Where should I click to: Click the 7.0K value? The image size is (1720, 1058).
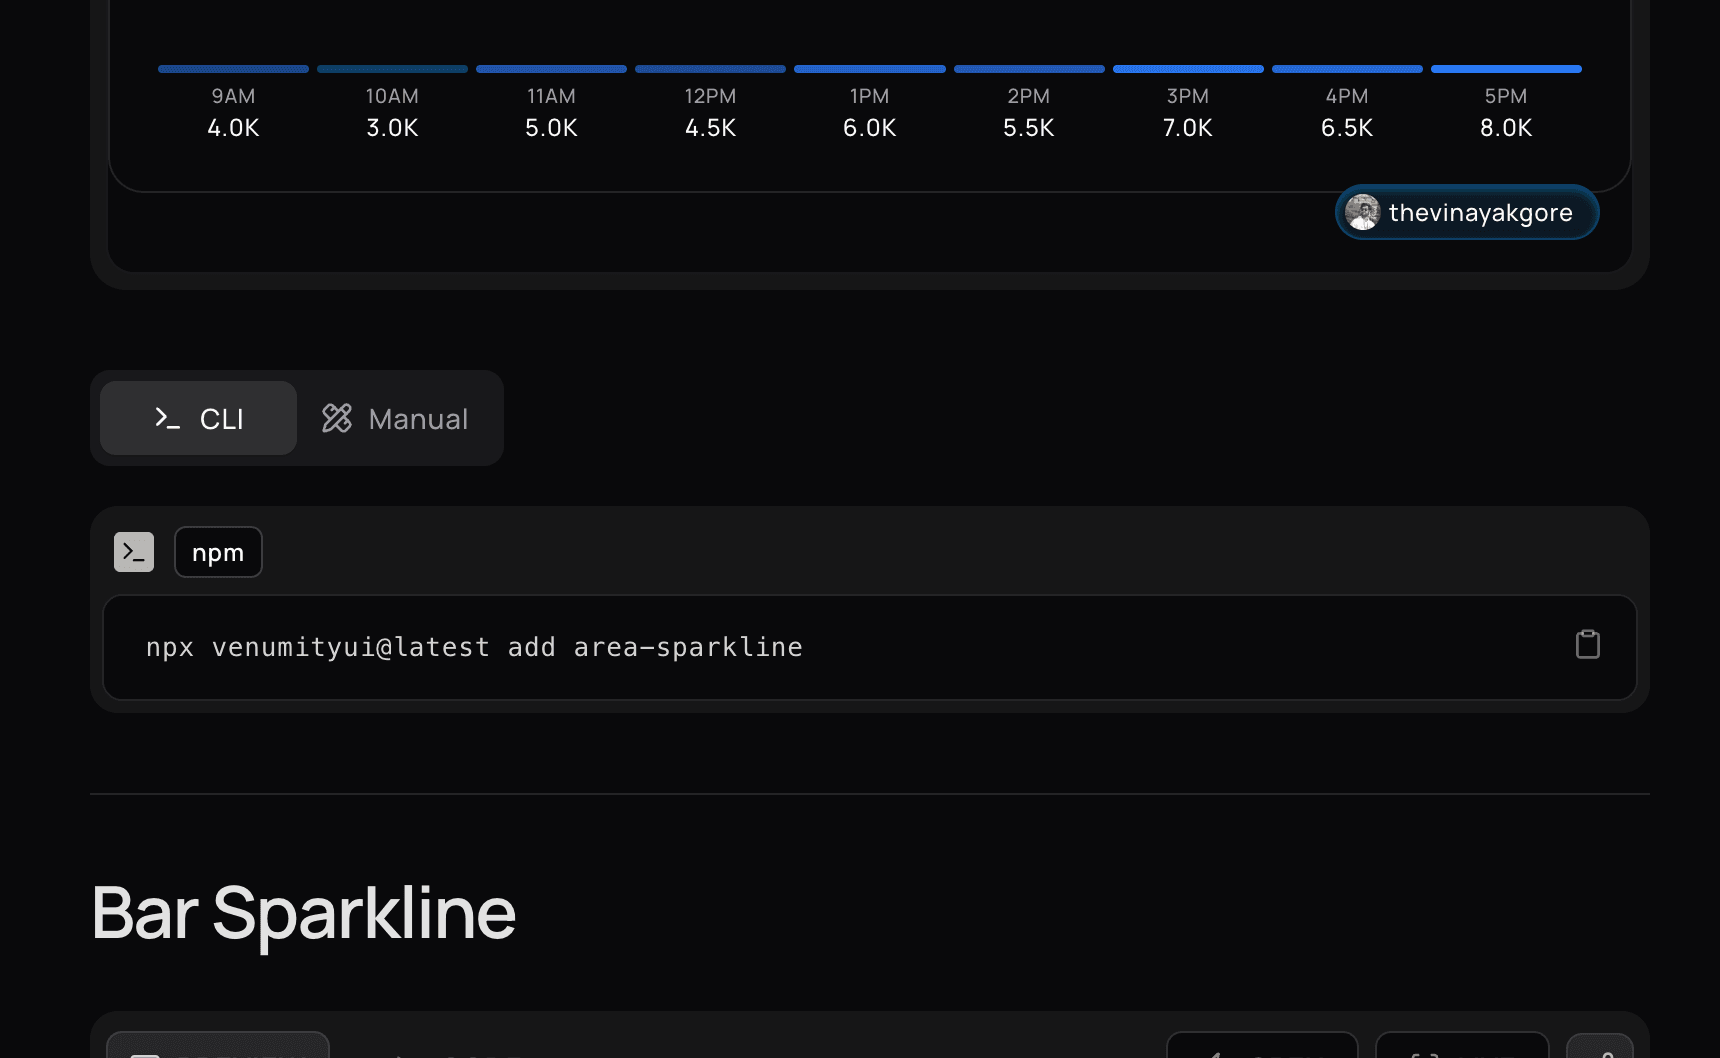click(x=1188, y=128)
